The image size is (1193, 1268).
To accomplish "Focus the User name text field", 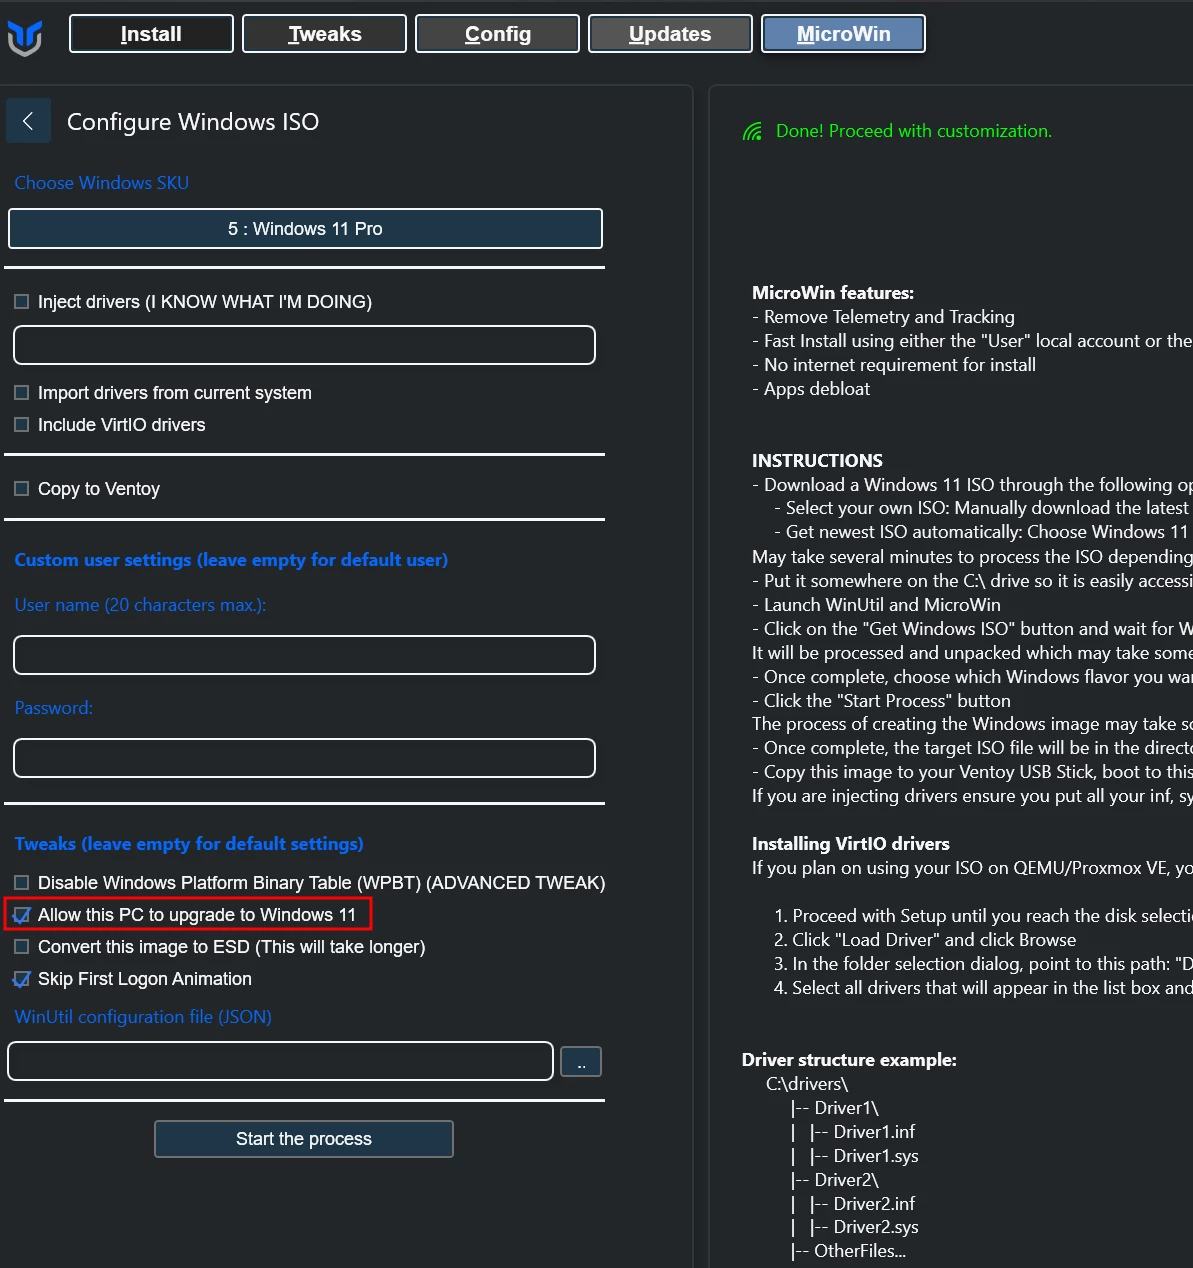I will (304, 655).
